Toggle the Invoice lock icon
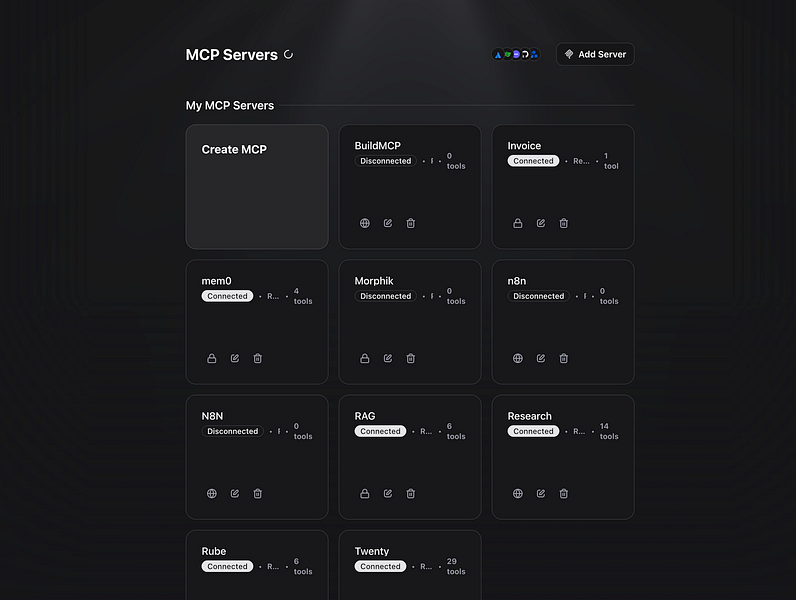This screenshot has height=600, width=796. (518, 223)
